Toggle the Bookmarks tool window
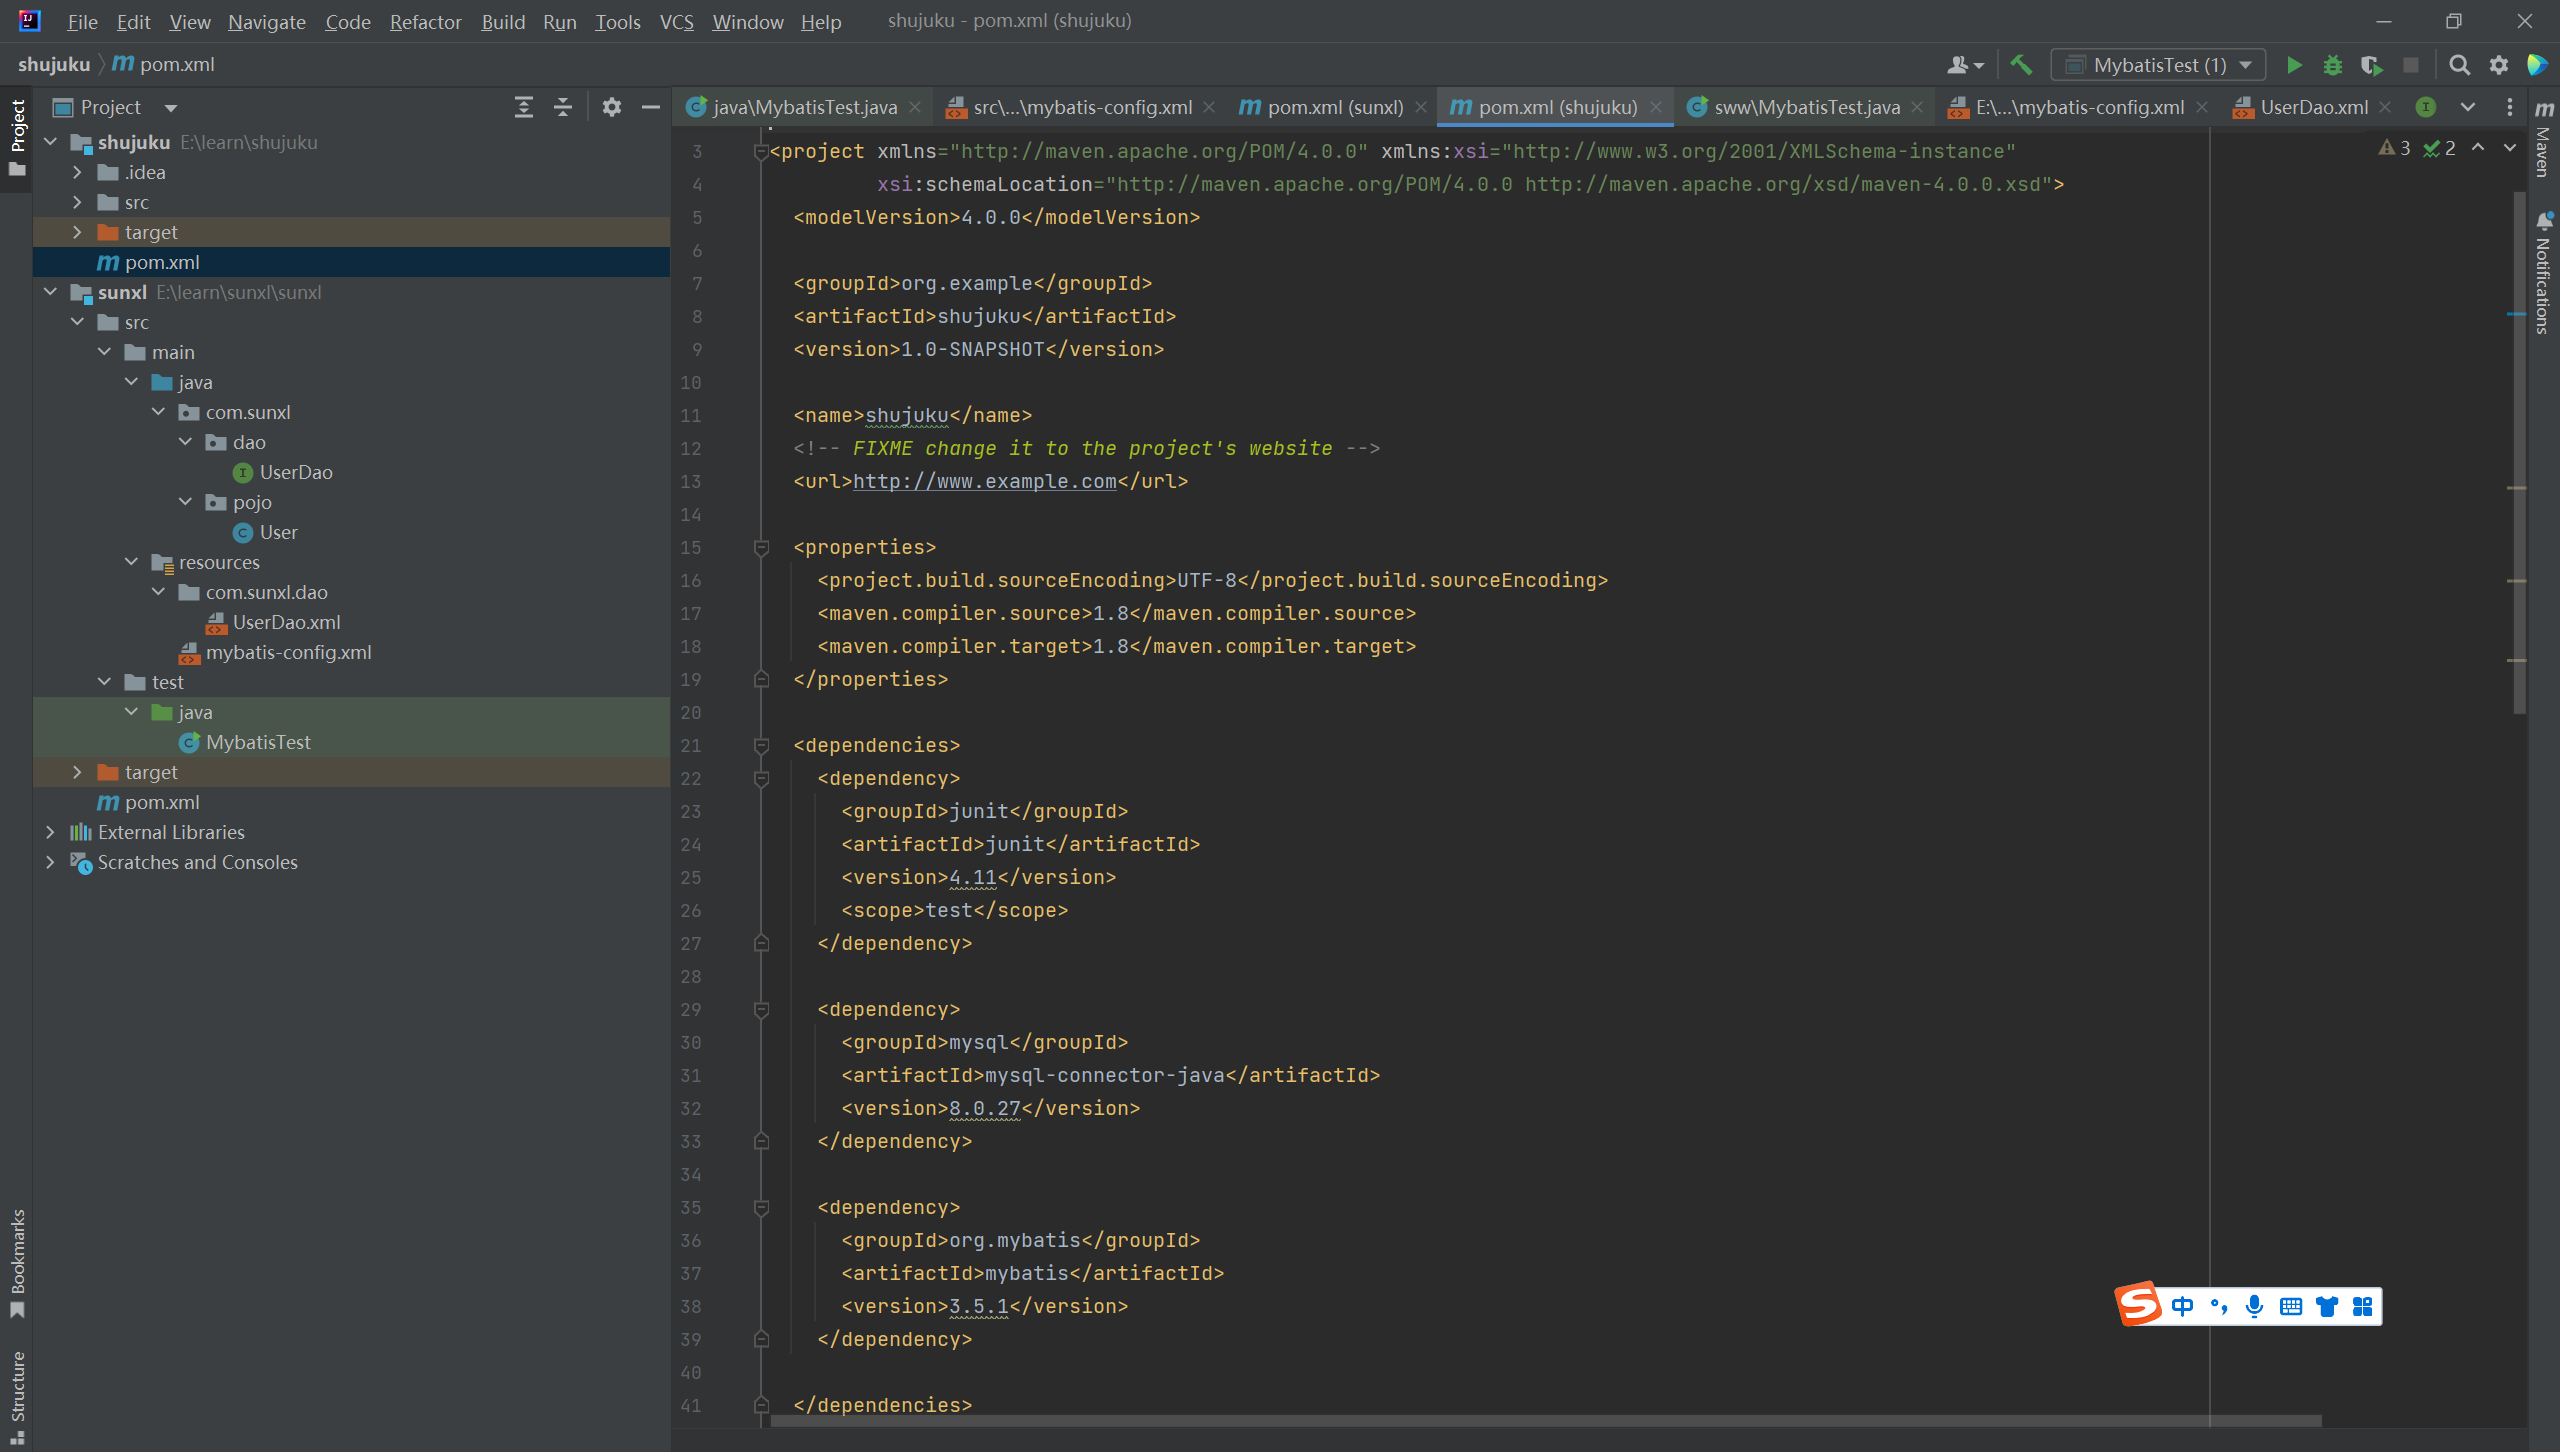This screenshot has width=2560, height=1452. pyautogui.click(x=17, y=1262)
